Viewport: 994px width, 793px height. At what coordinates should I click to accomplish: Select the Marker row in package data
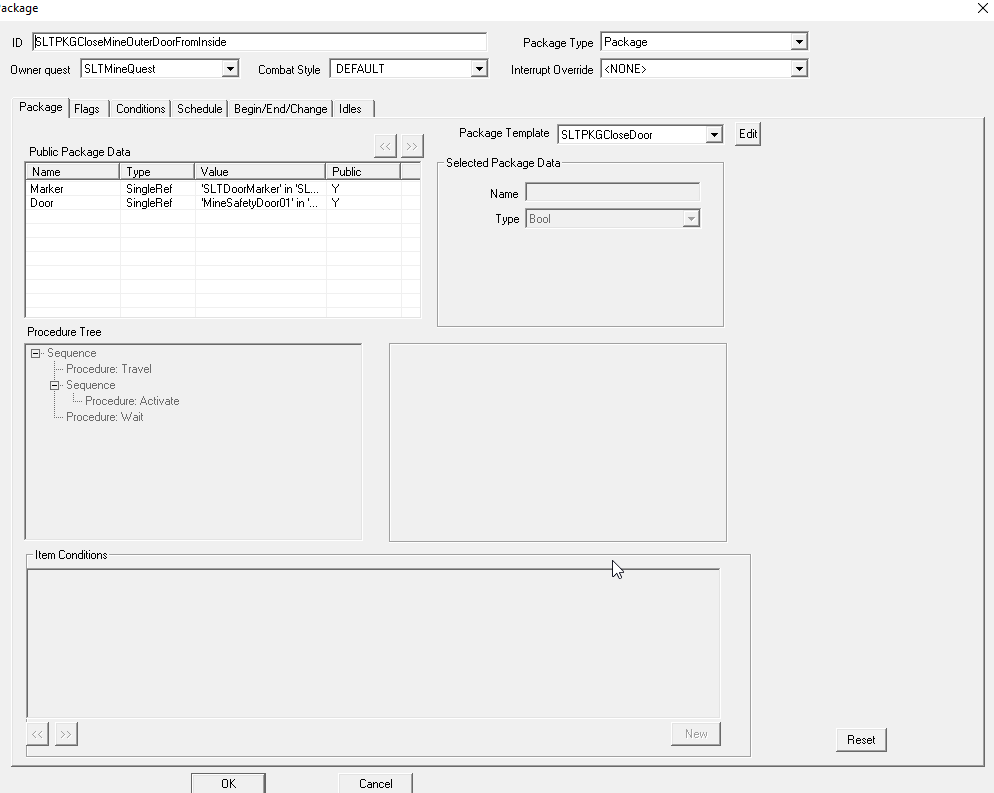point(223,189)
